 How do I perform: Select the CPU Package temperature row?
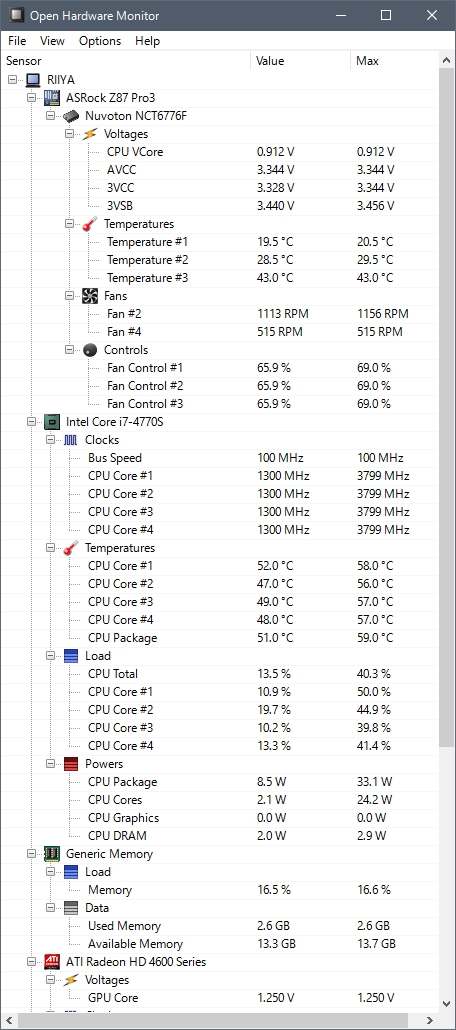coord(219,638)
